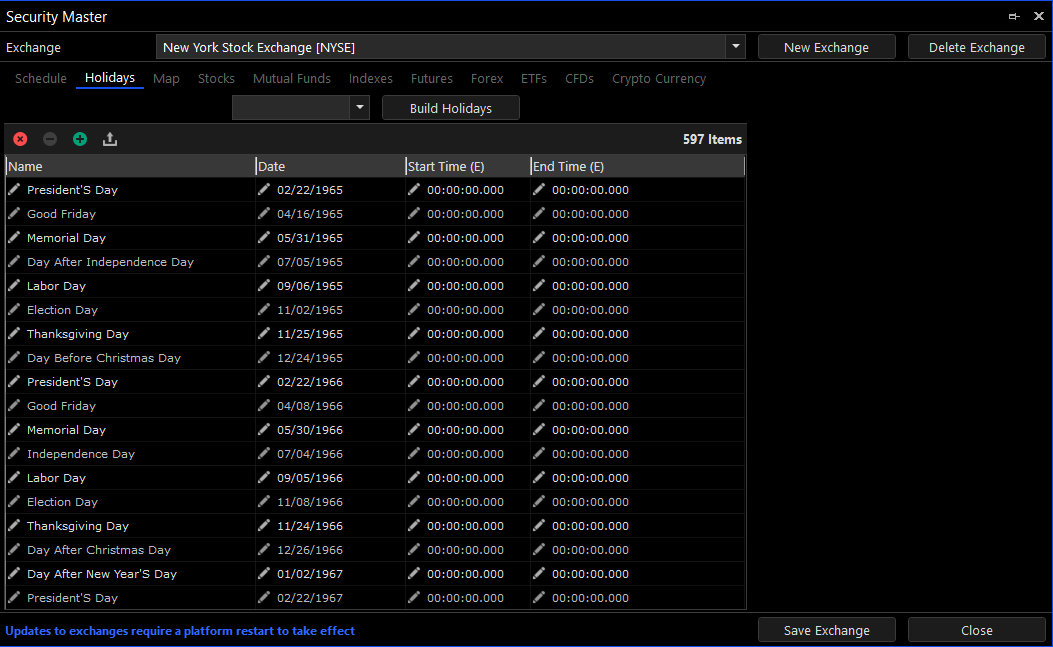
Task: Open the dropdown next to Build Holidays
Action: coord(359,108)
